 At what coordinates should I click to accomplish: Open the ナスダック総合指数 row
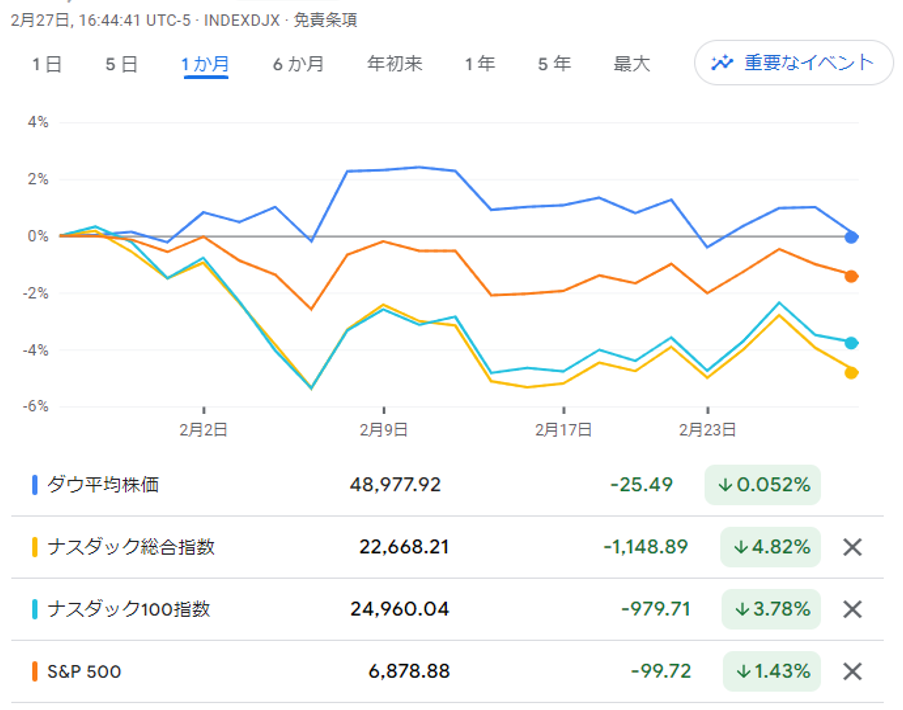click(x=130, y=547)
